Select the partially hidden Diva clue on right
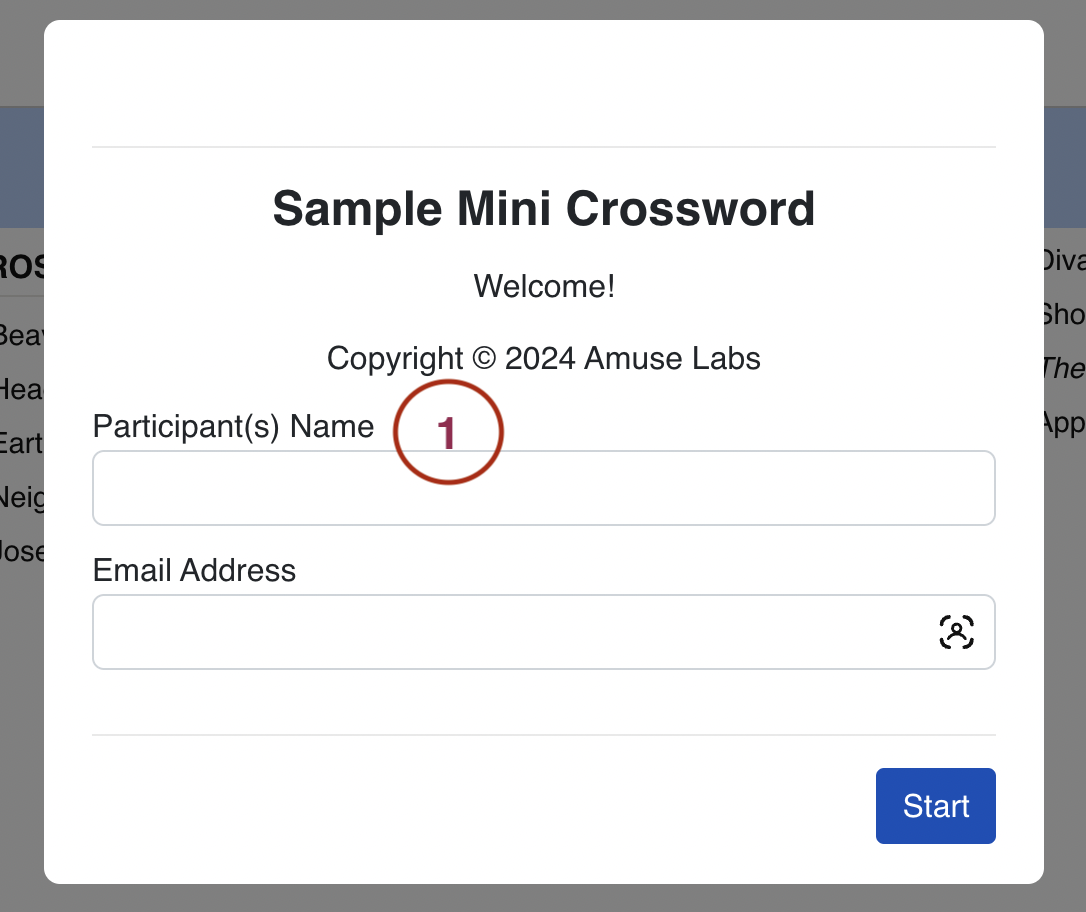Viewport: 1086px width, 912px height. tap(1065, 261)
